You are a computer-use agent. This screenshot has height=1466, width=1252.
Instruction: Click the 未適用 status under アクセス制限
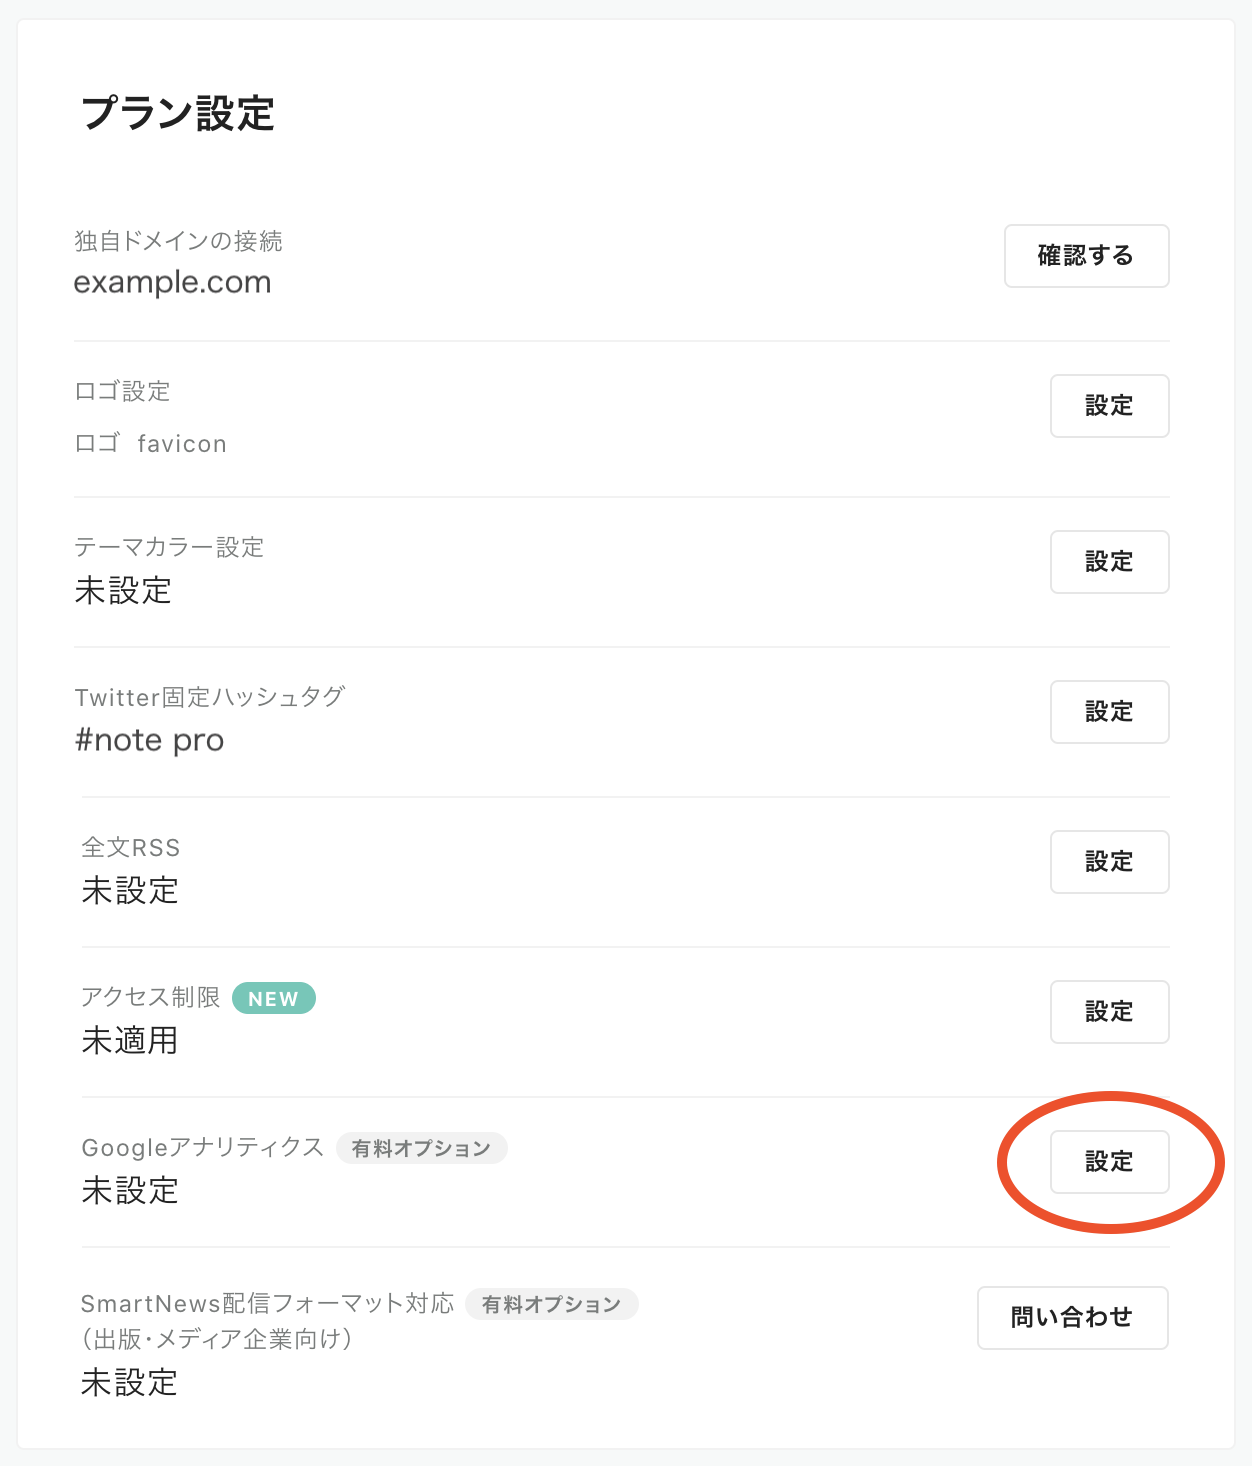tap(130, 1041)
